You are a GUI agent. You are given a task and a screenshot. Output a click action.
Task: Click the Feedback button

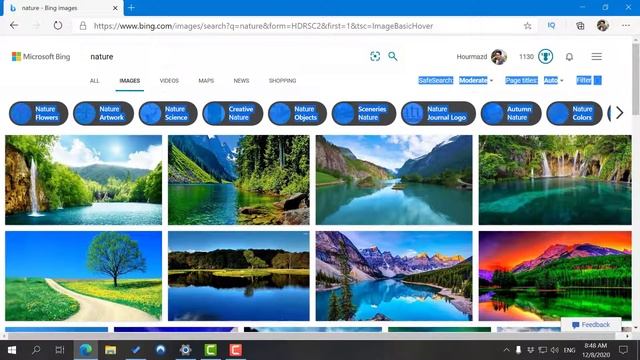(x=591, y=325)
